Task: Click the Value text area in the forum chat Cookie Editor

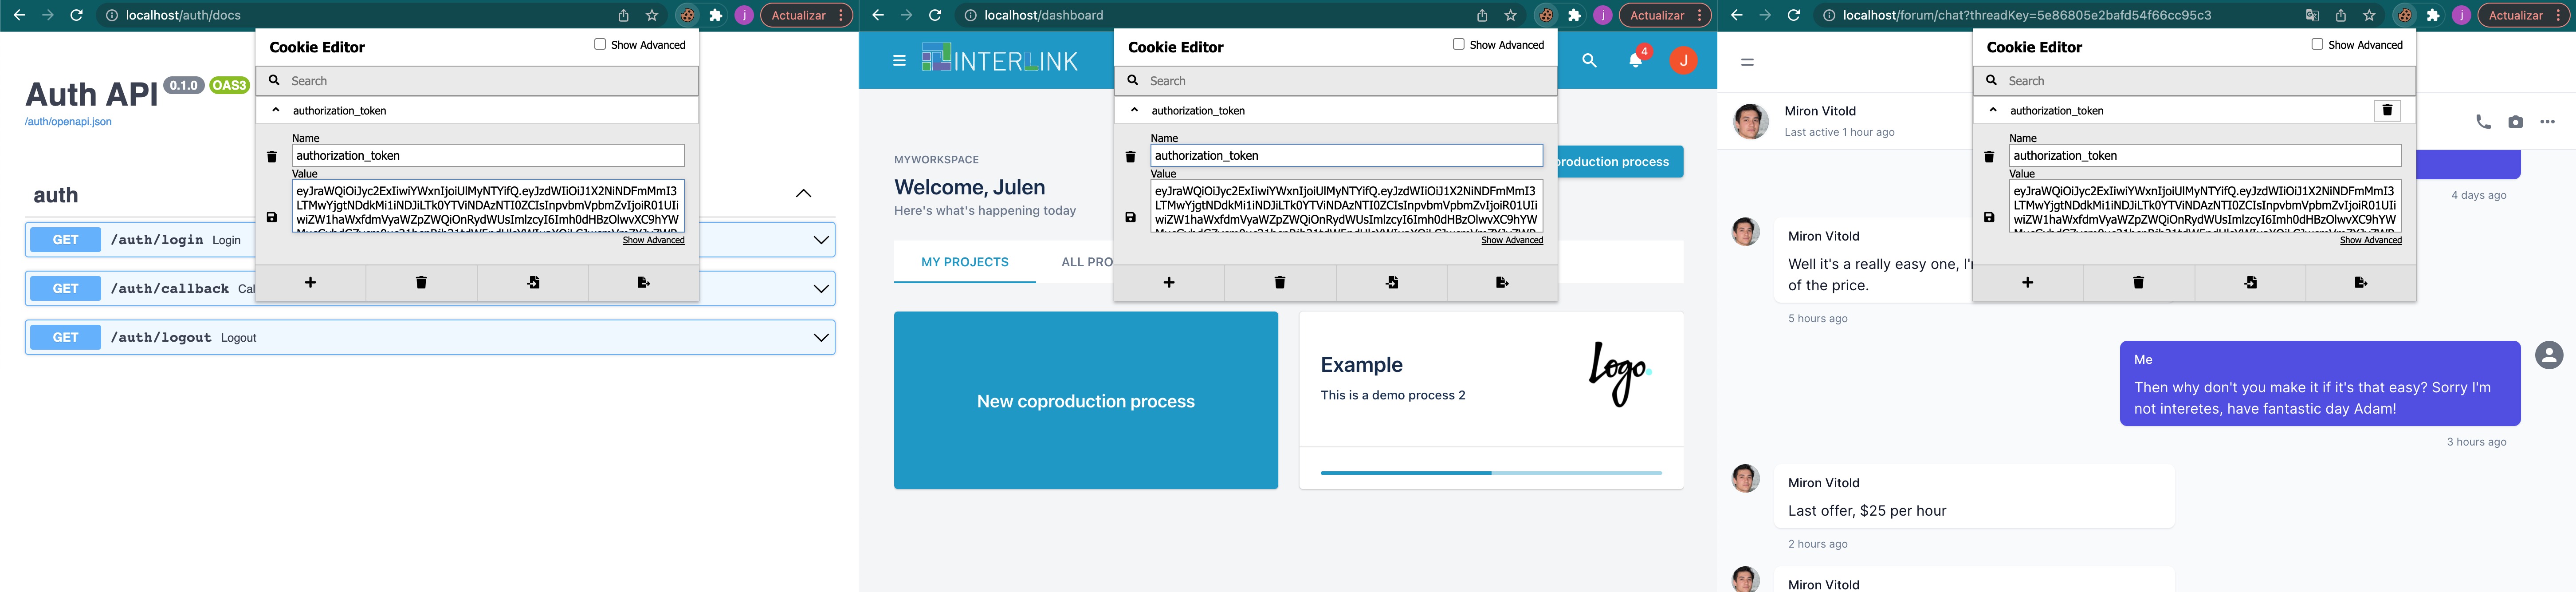Action: click(x=2205, y=206)
